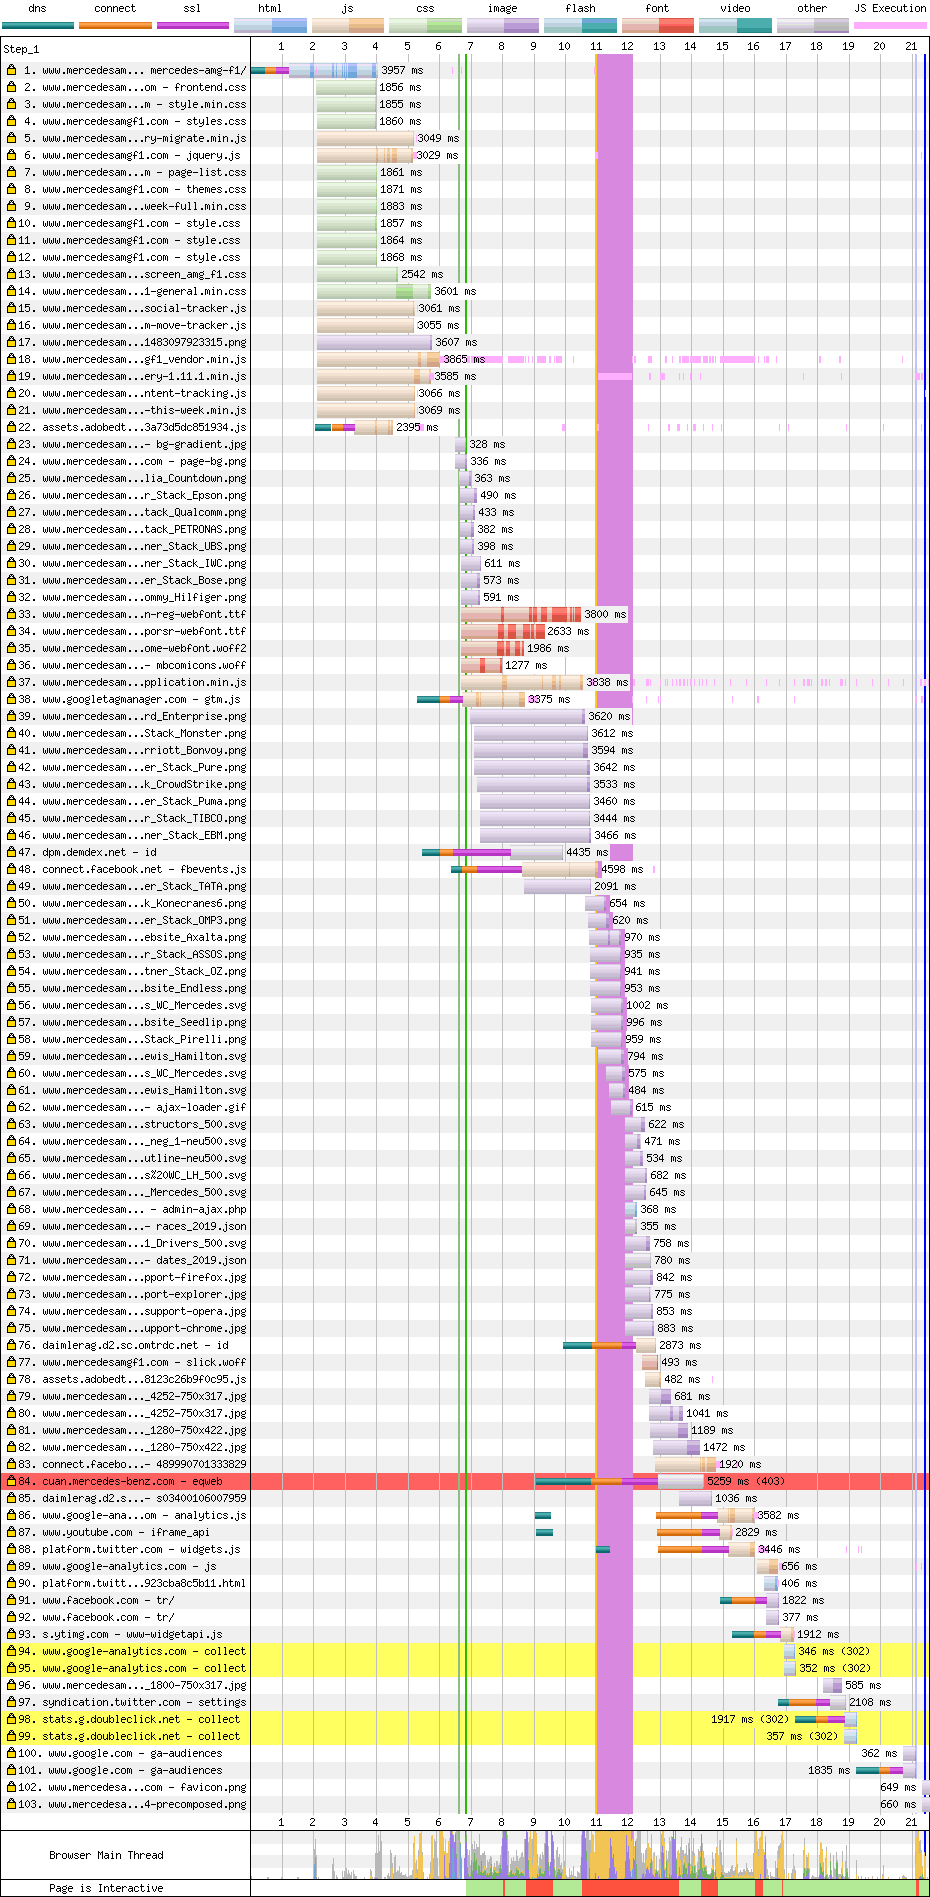Click the lock icon on the gtm.js row
Viewport: 930px width, 1897px height.
tap(12, 699)
